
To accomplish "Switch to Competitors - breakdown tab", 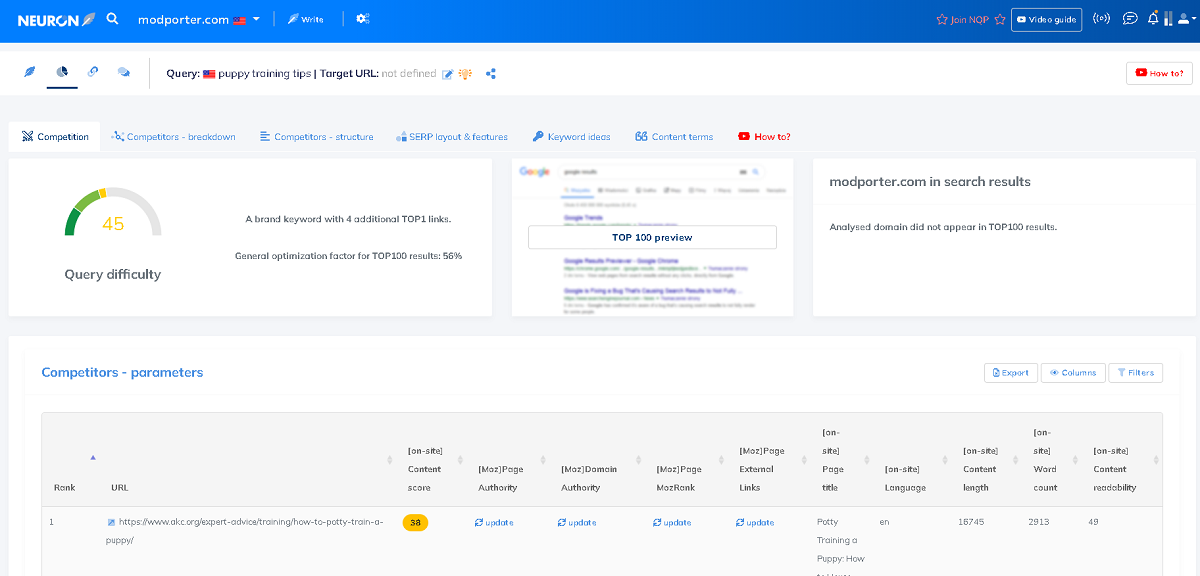I will [174, 137].
